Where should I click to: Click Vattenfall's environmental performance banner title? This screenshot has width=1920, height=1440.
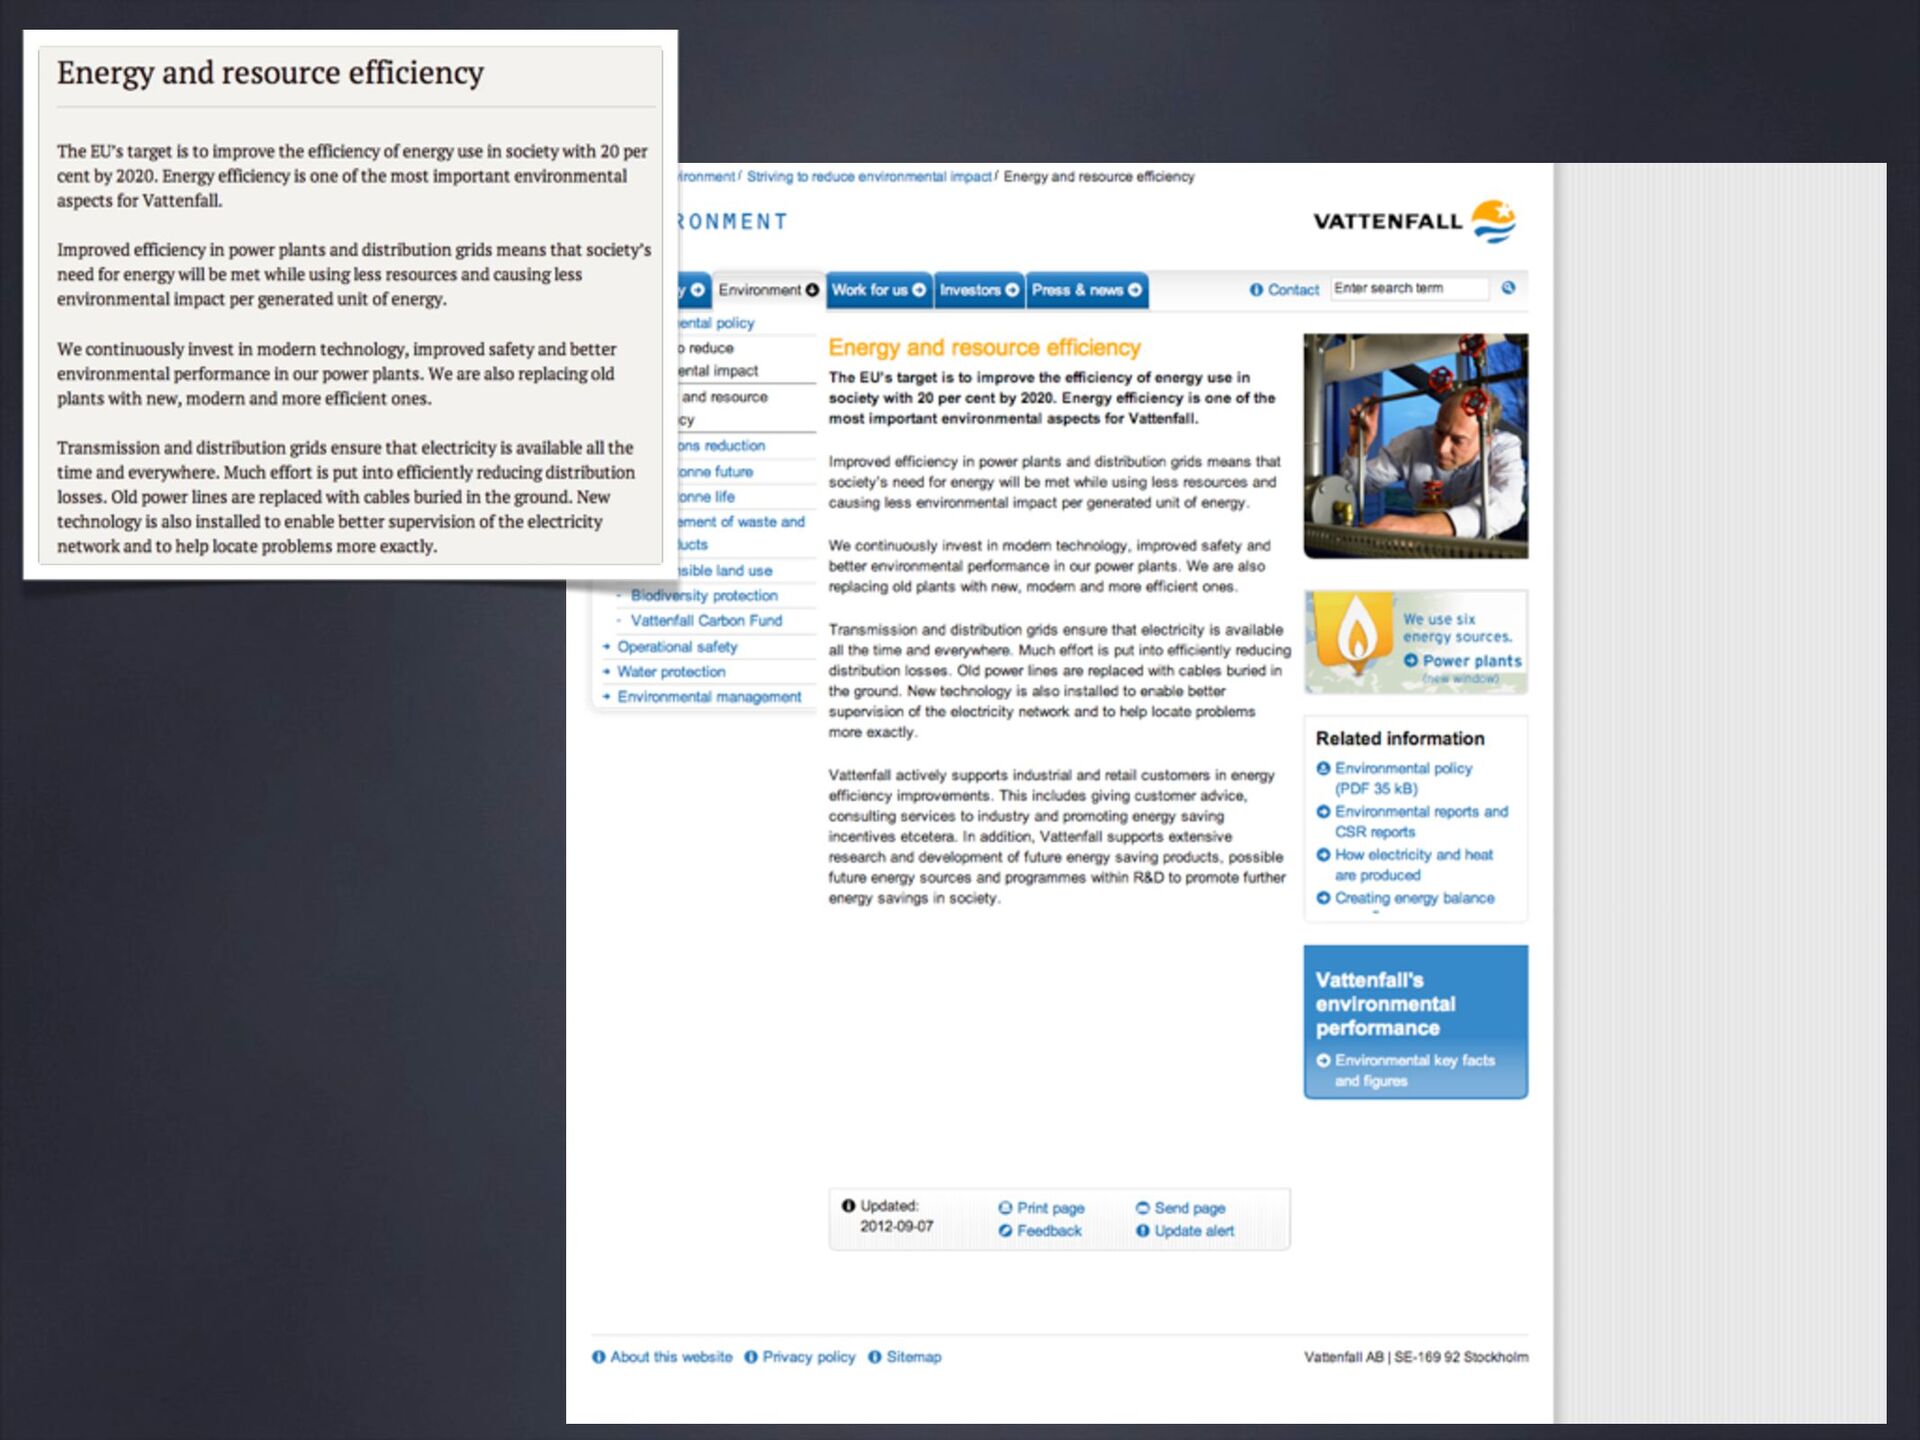pos(1385,1004)
